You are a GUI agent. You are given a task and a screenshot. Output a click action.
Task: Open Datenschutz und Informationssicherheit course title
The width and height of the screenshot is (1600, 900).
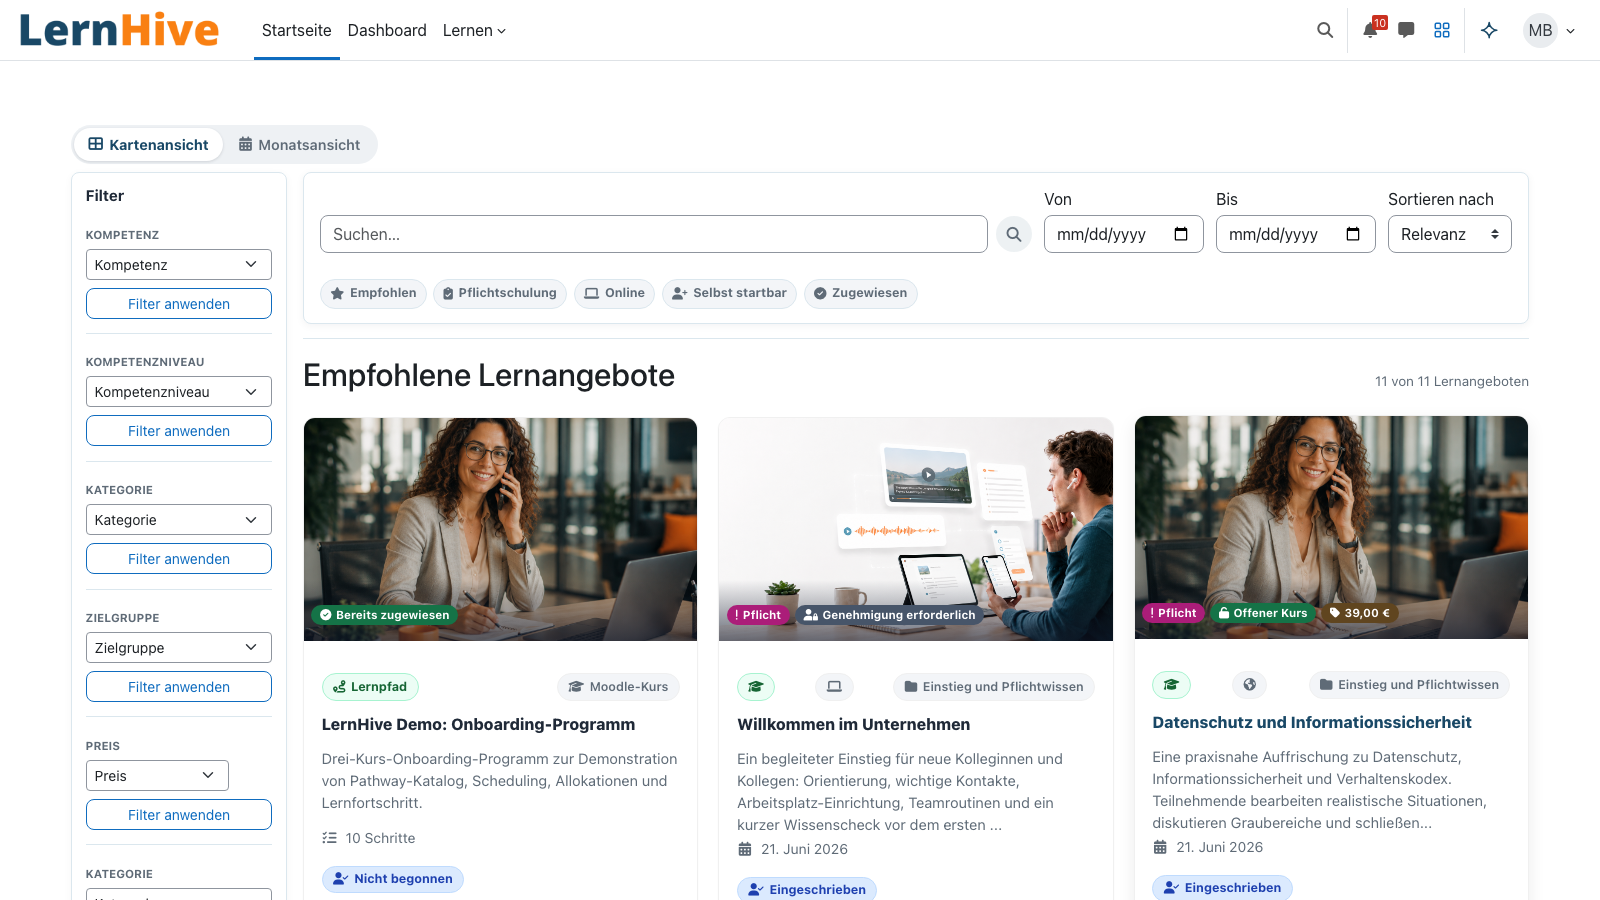point(1312,722)
